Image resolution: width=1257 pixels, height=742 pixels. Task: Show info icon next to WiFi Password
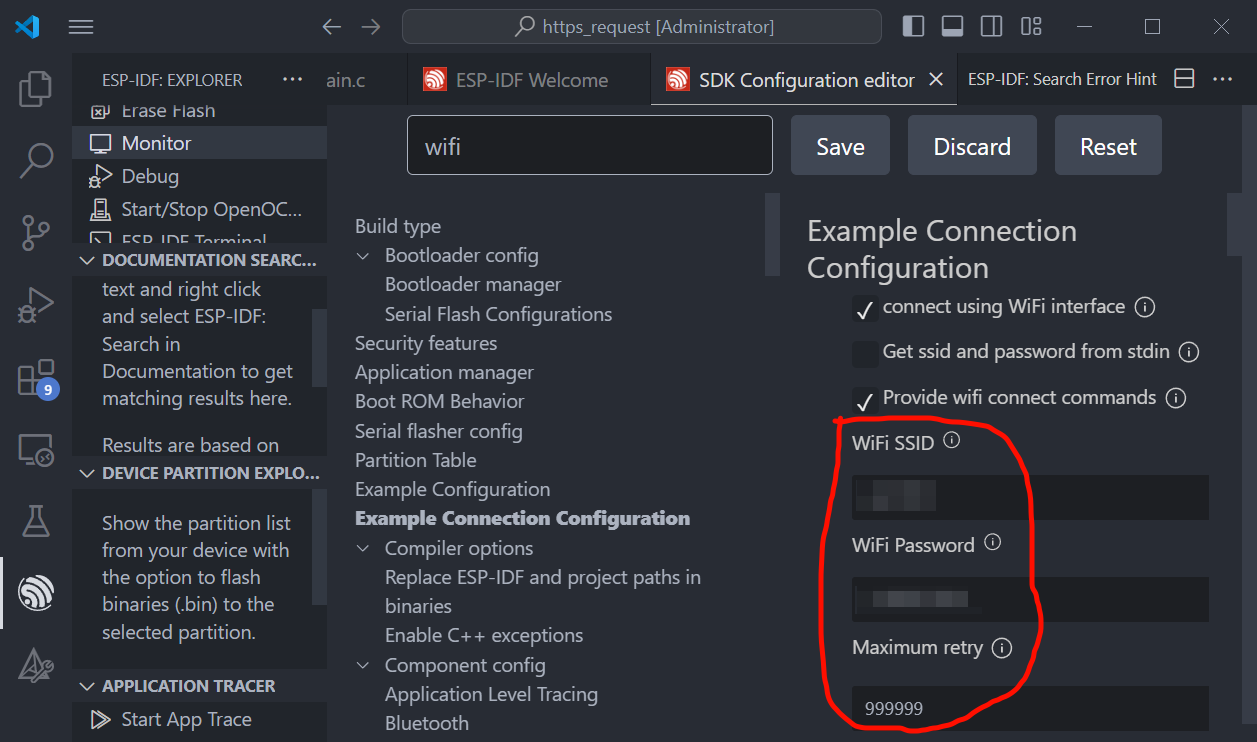(x=992, y=542)
